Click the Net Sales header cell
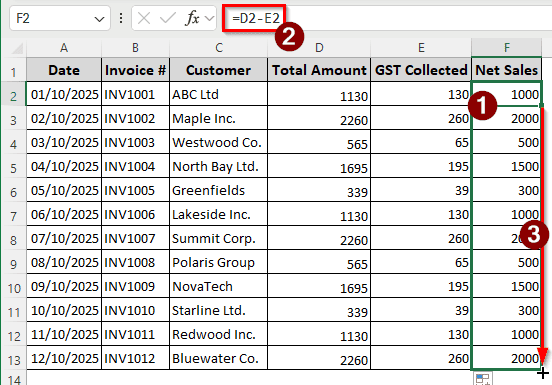 point(507,70)
